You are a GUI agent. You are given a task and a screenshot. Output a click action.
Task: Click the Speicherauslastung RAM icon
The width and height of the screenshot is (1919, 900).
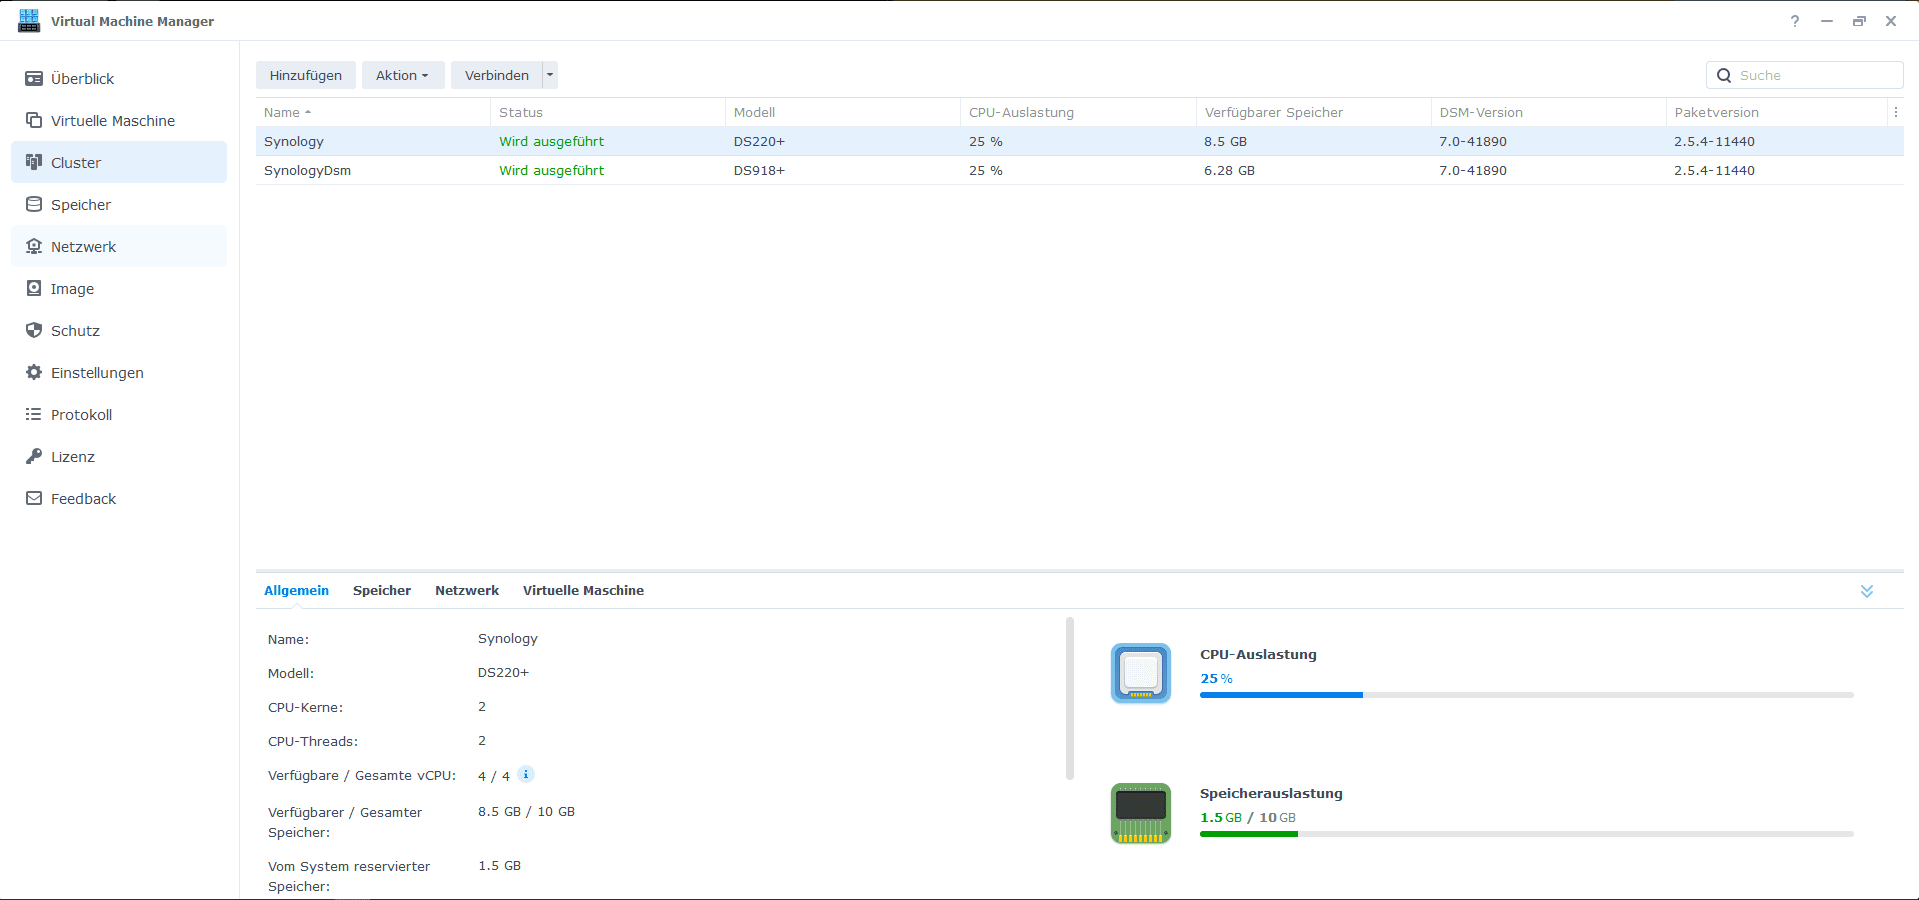[1141, 813]
